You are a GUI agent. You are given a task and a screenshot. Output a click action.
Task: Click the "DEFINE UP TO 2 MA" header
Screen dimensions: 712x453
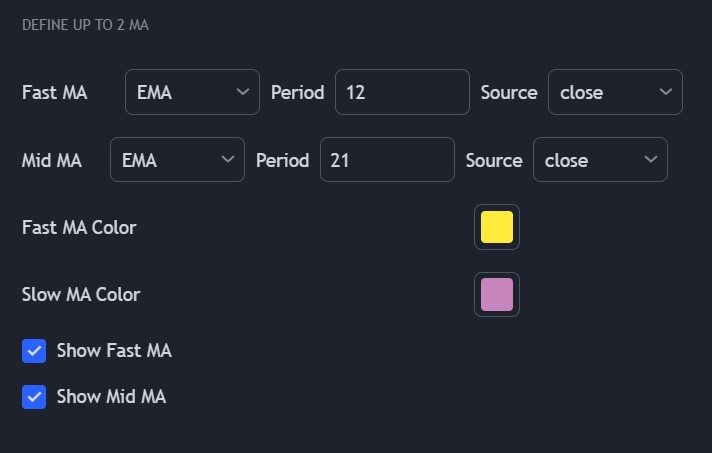coord(85,25)
